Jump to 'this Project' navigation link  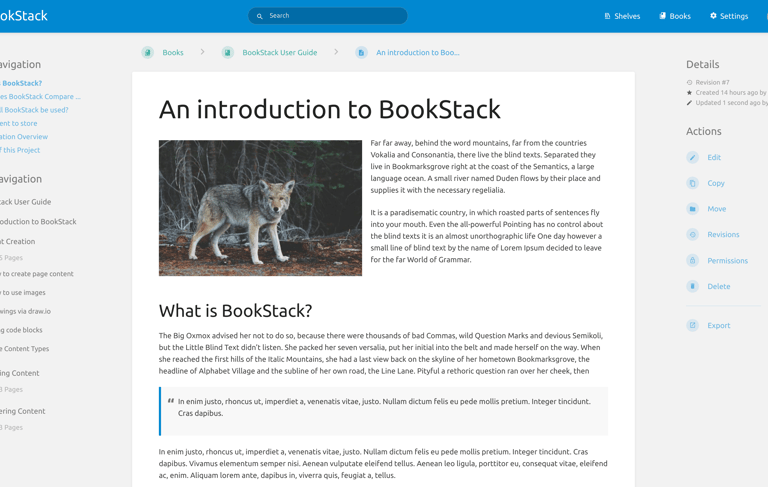click(20, 150)
